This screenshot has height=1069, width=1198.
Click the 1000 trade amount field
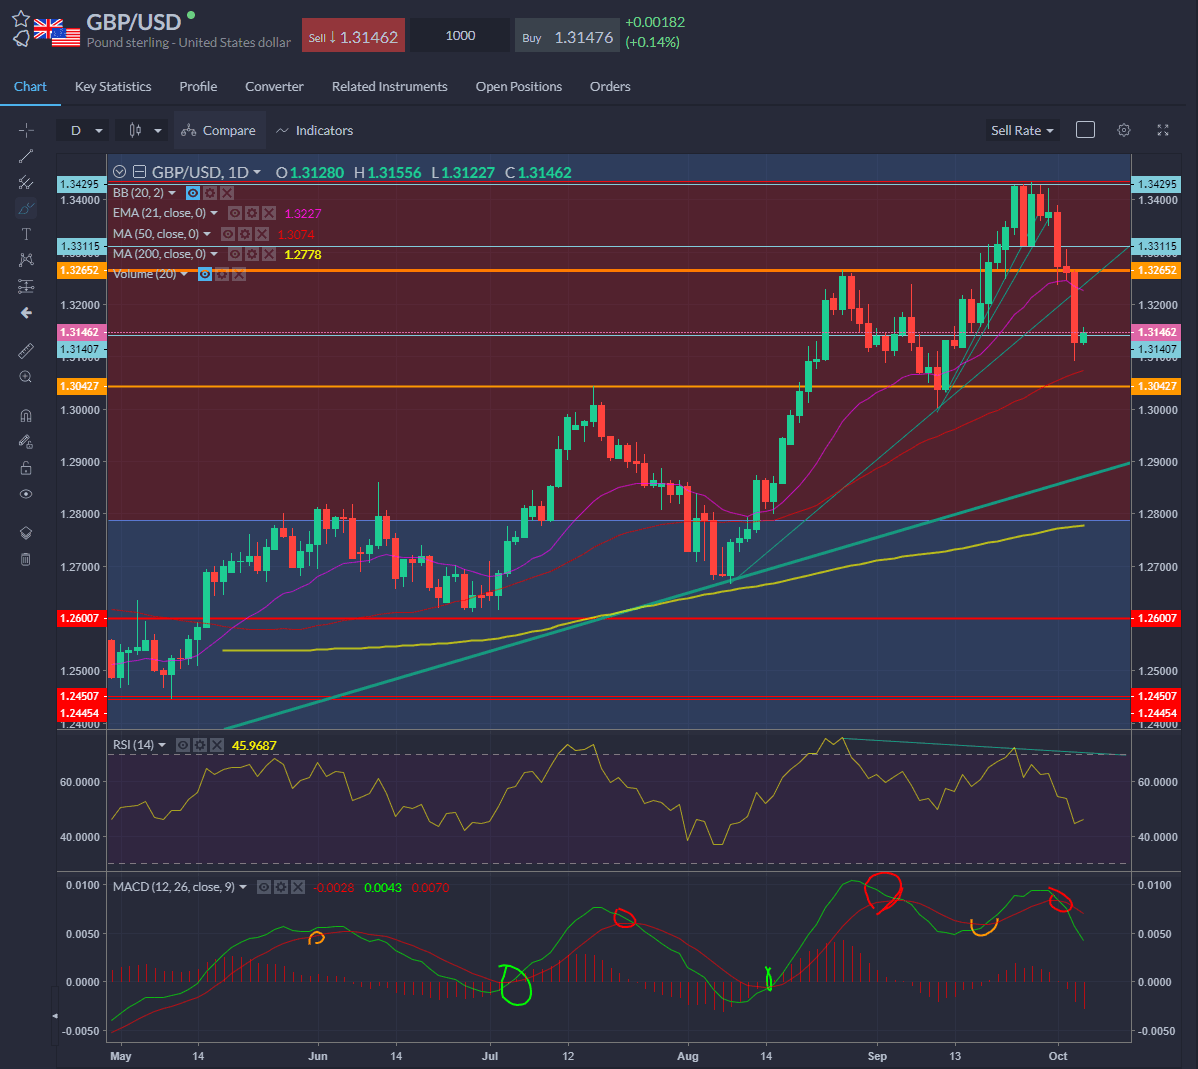click(x=460, y=36)
